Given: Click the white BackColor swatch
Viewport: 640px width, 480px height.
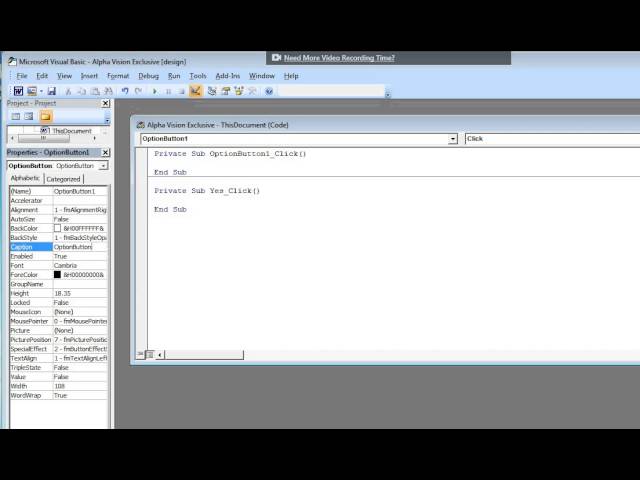Looking at the screenshot, I should [57, 228].
